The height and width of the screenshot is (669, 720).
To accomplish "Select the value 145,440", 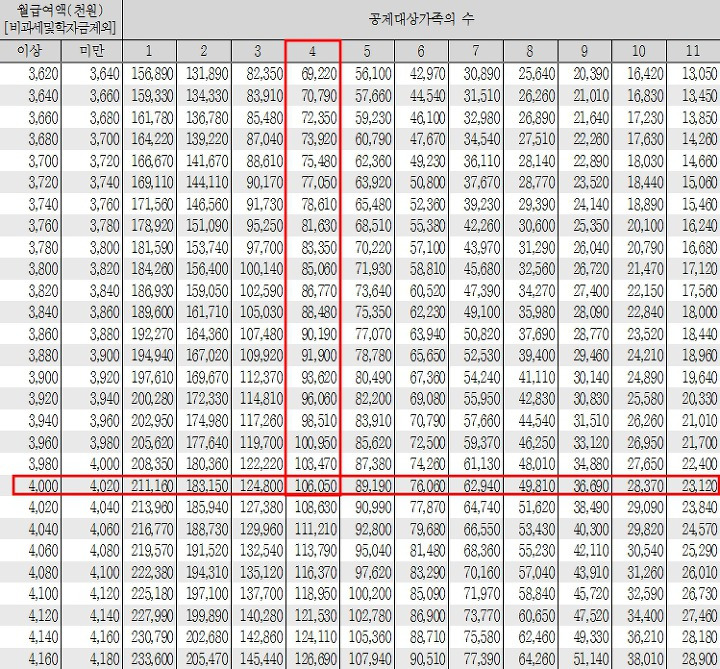I will [259, 659].
